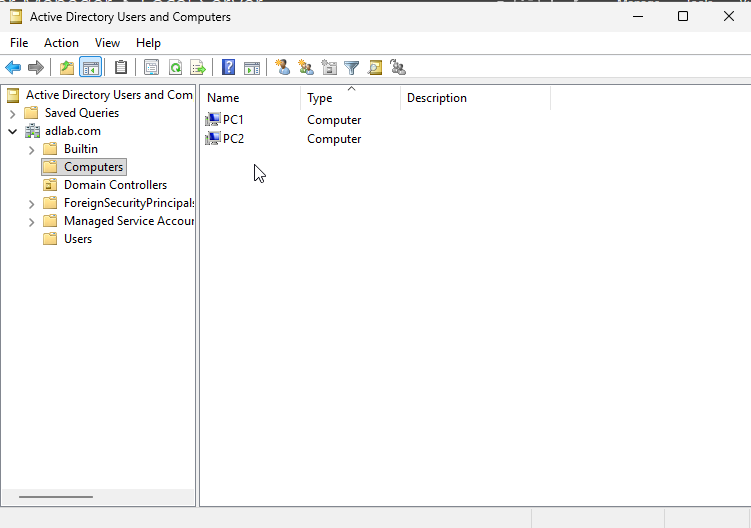Click the tree pane horizontal scrollbar
751x528 pixels.
point(56,497)
